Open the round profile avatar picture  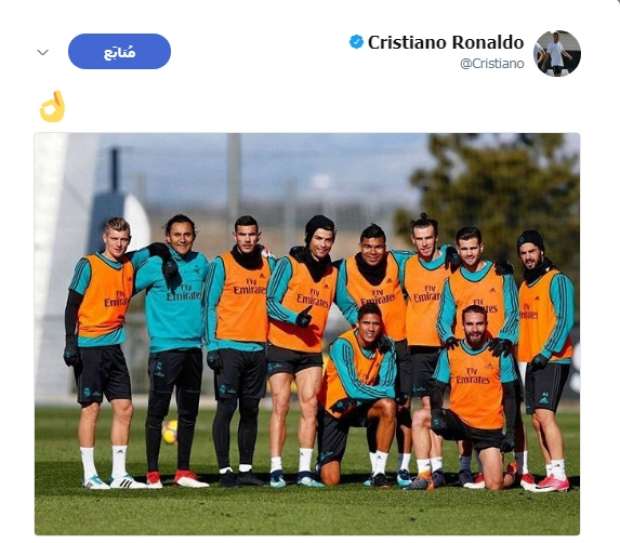tap(557, 53)
